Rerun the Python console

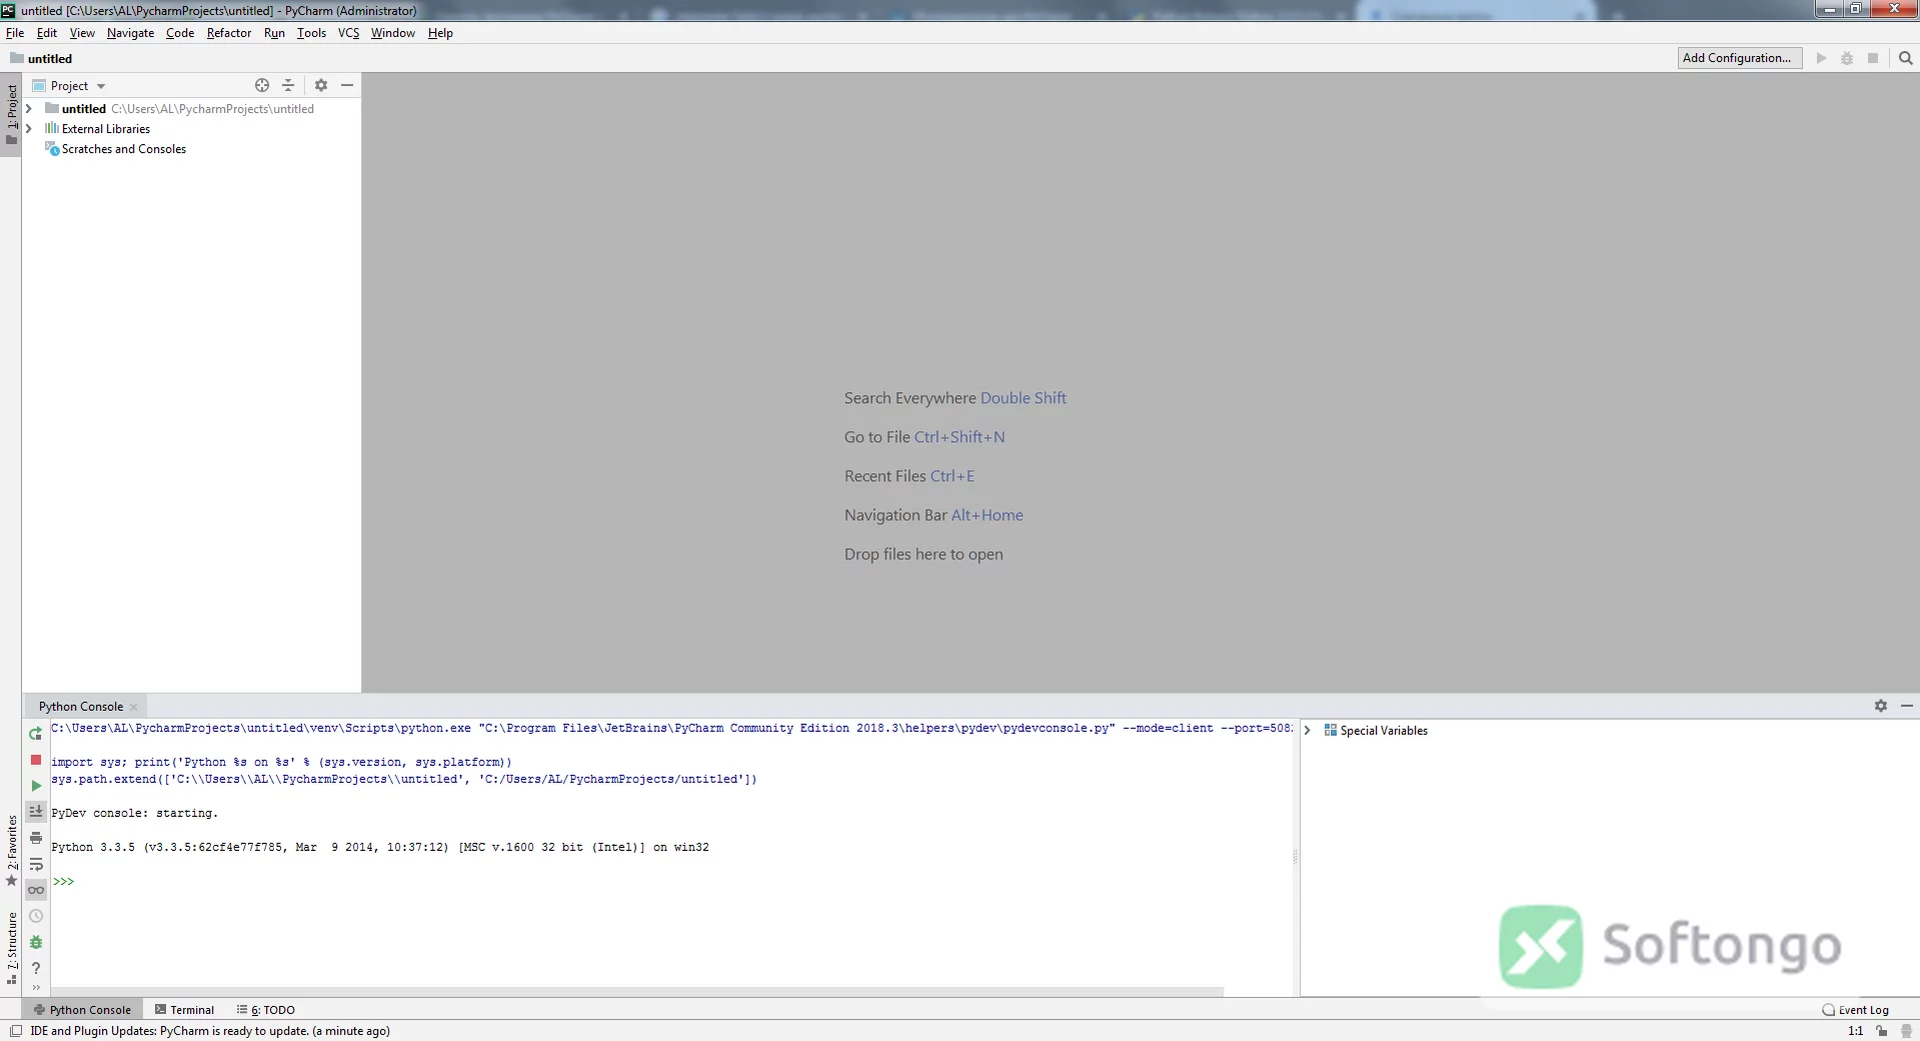point(36,733)
